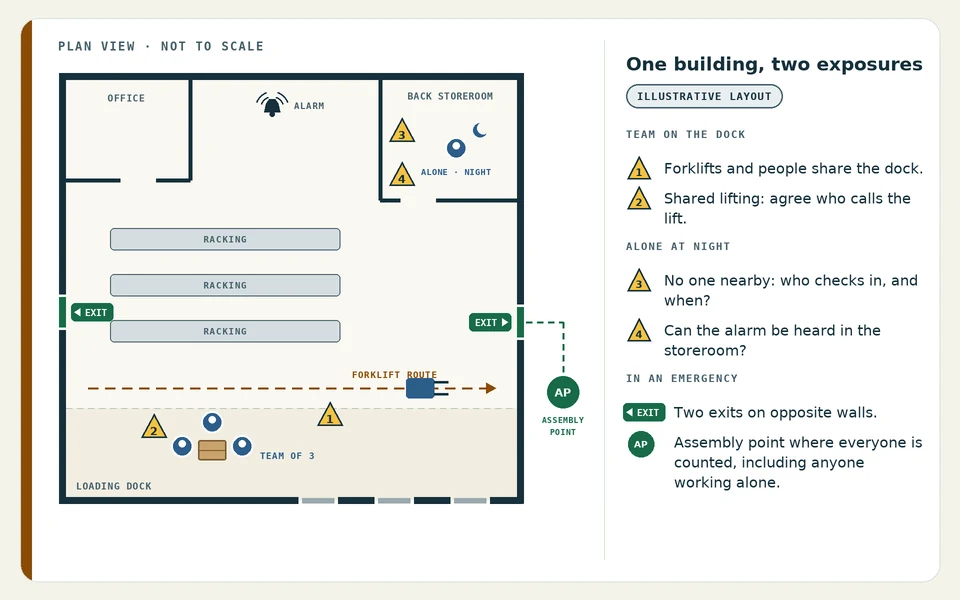Click the brown crate on the dock
Screen dimensions: 960x600
click(212, 450)
